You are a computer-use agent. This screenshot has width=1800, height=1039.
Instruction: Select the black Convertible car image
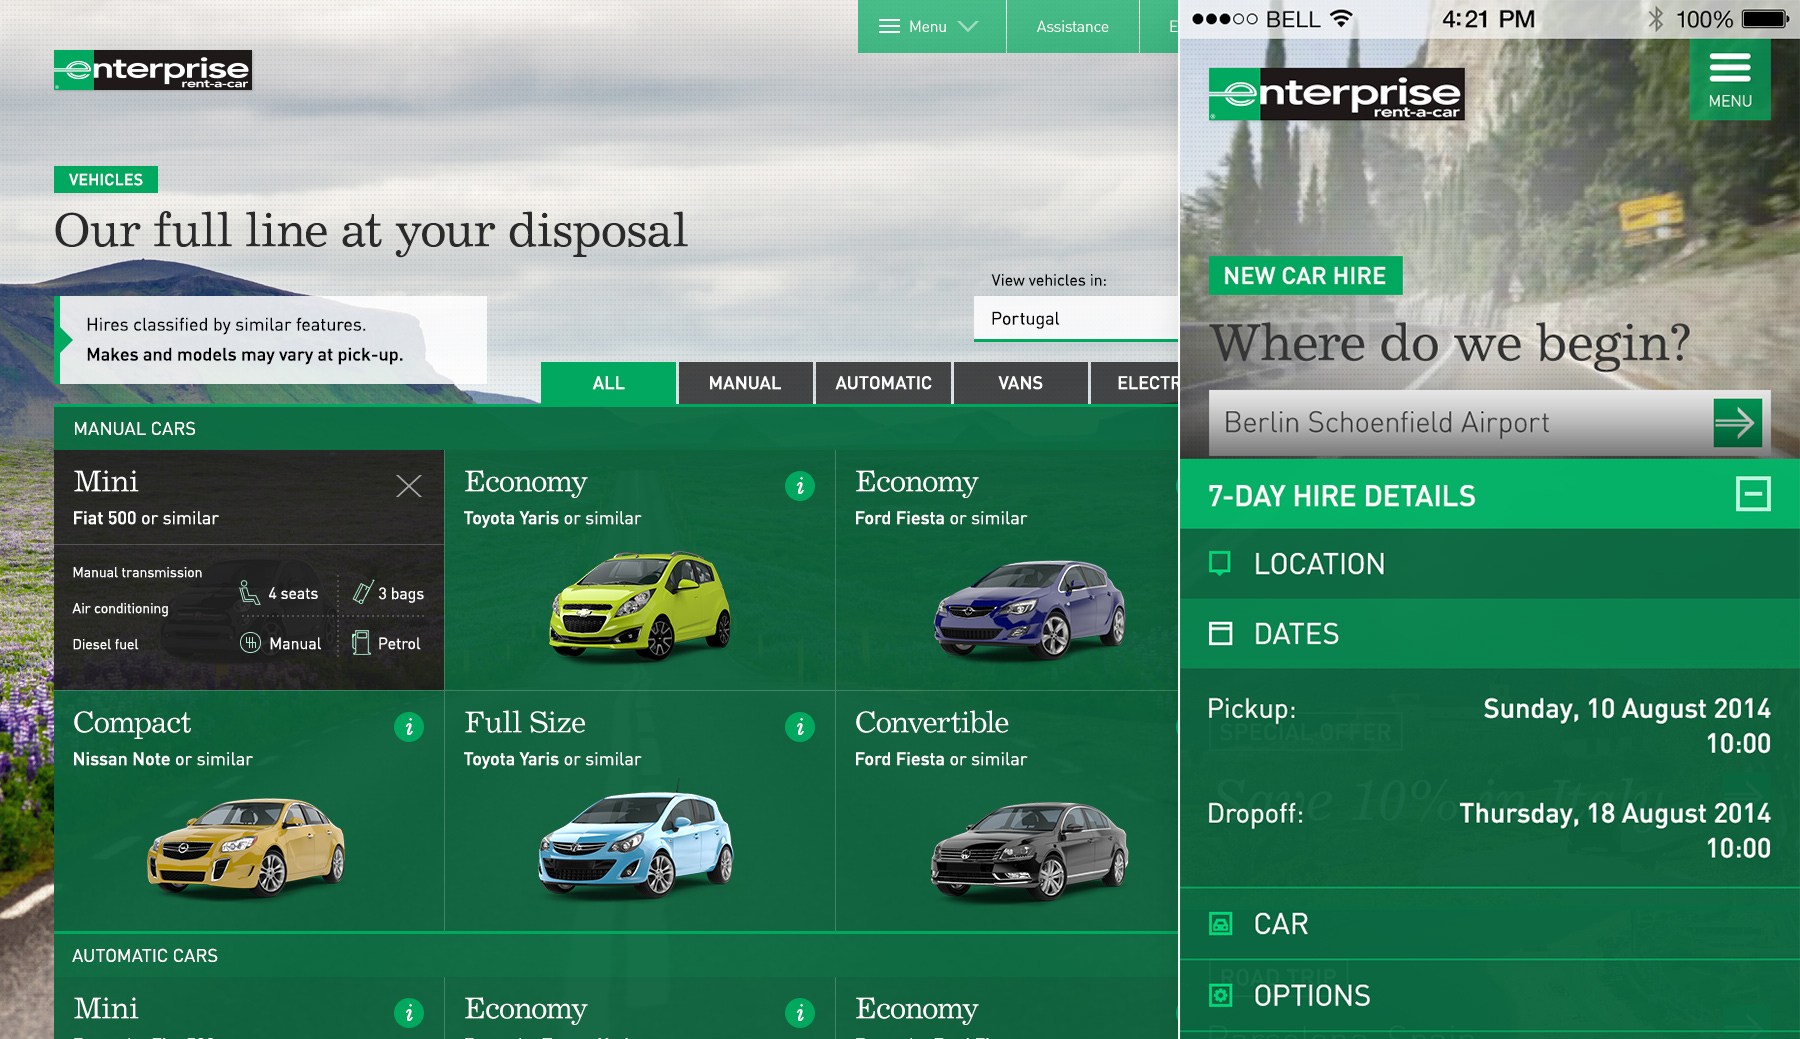pos(1028,848)
